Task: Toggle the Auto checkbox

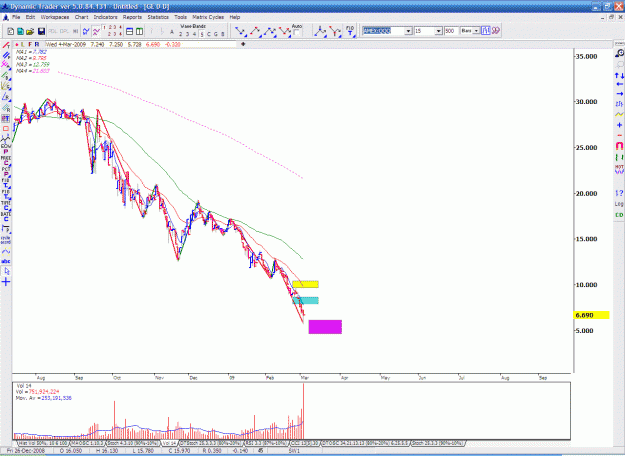Action: 296,33
